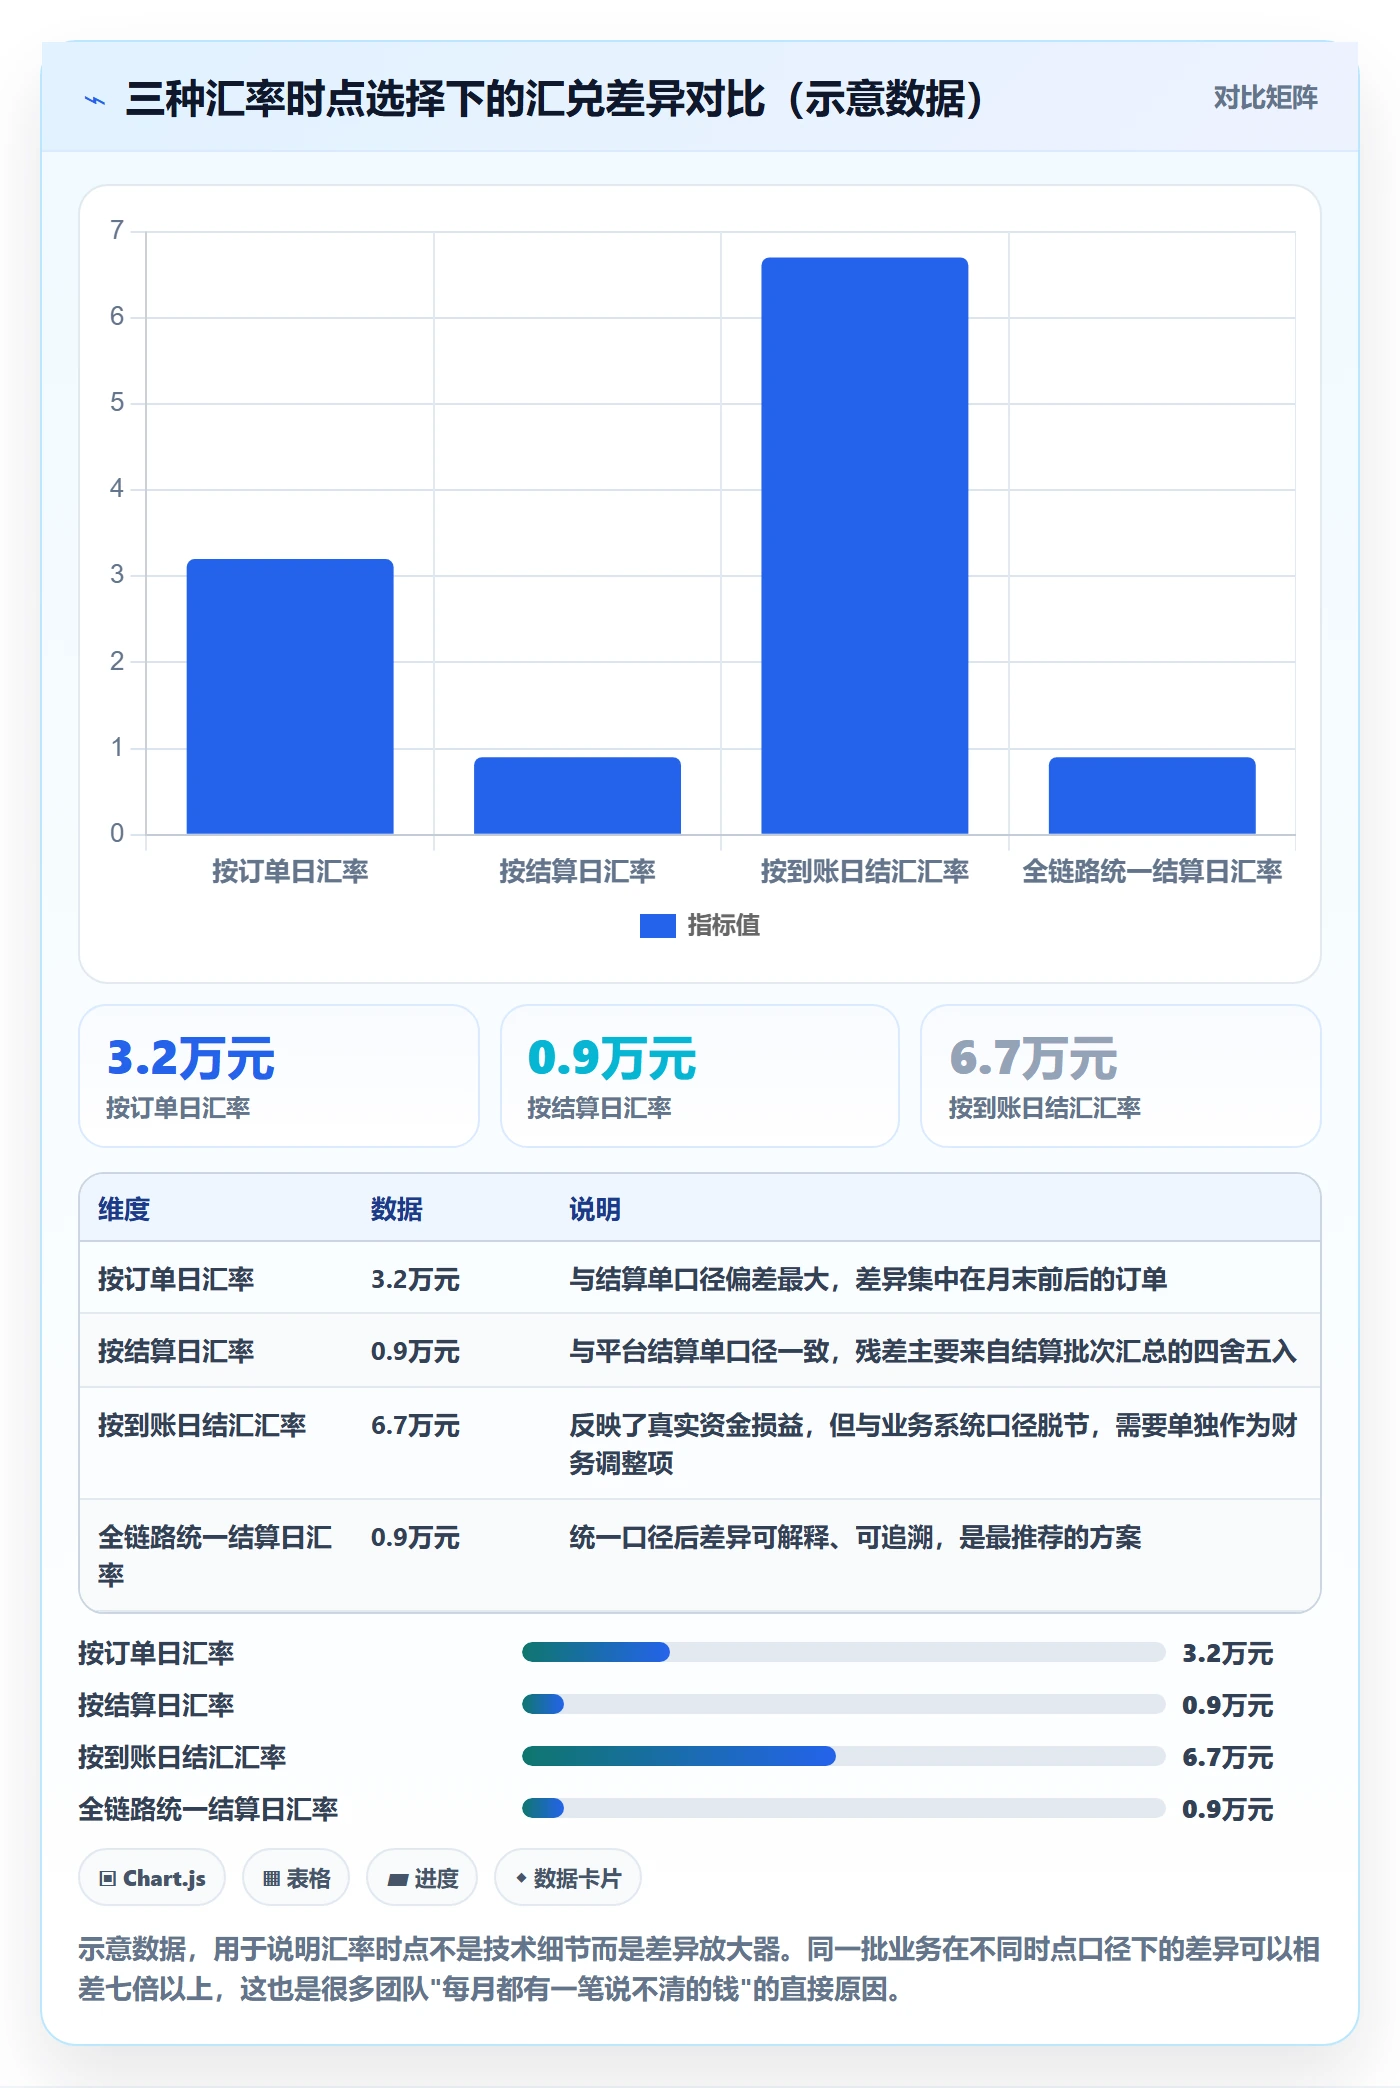Click the 3.2万元 value beside the progress bar
The height and width of the screenshot is (2088, 1400).
click(1228, 1653)
